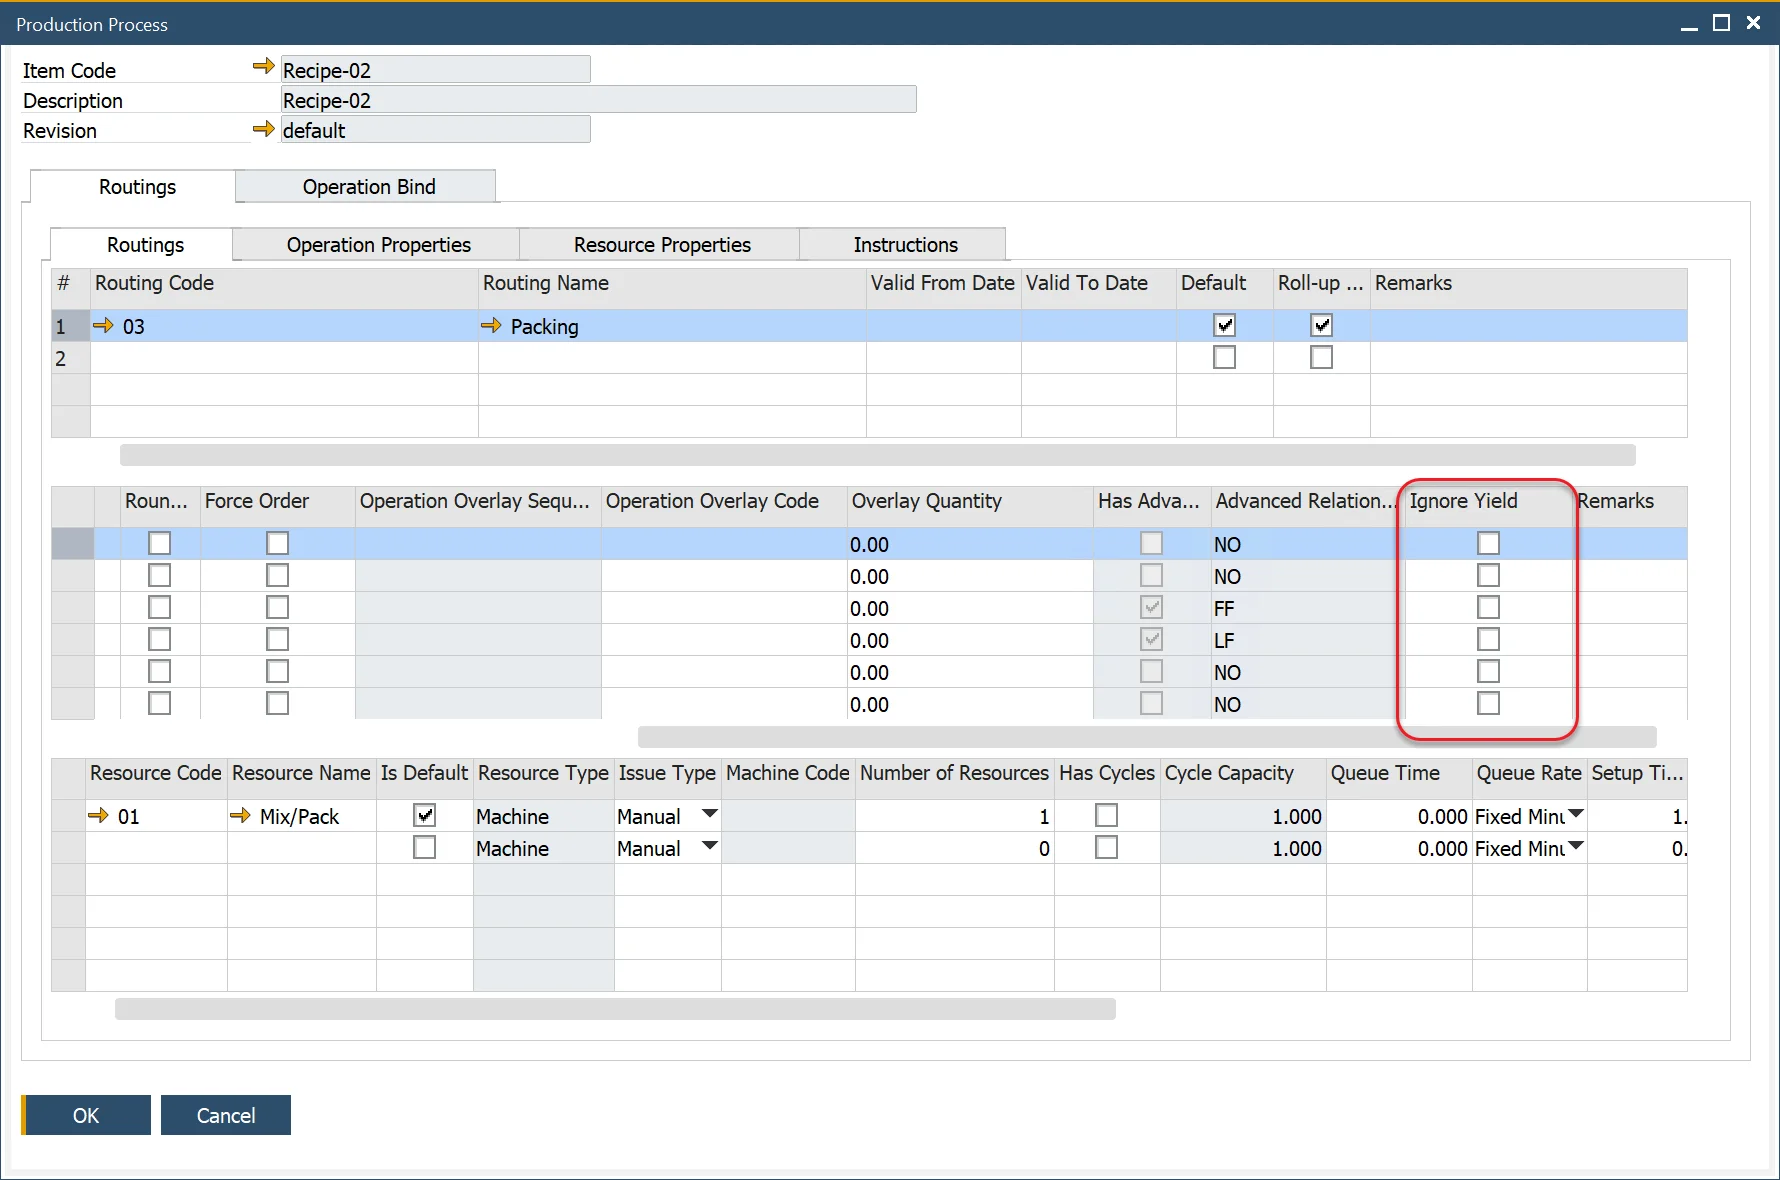1780x1180 pixels.
Task: Click the Item Code link arrow
Action: pyautogui.click(x=263, y=67)
